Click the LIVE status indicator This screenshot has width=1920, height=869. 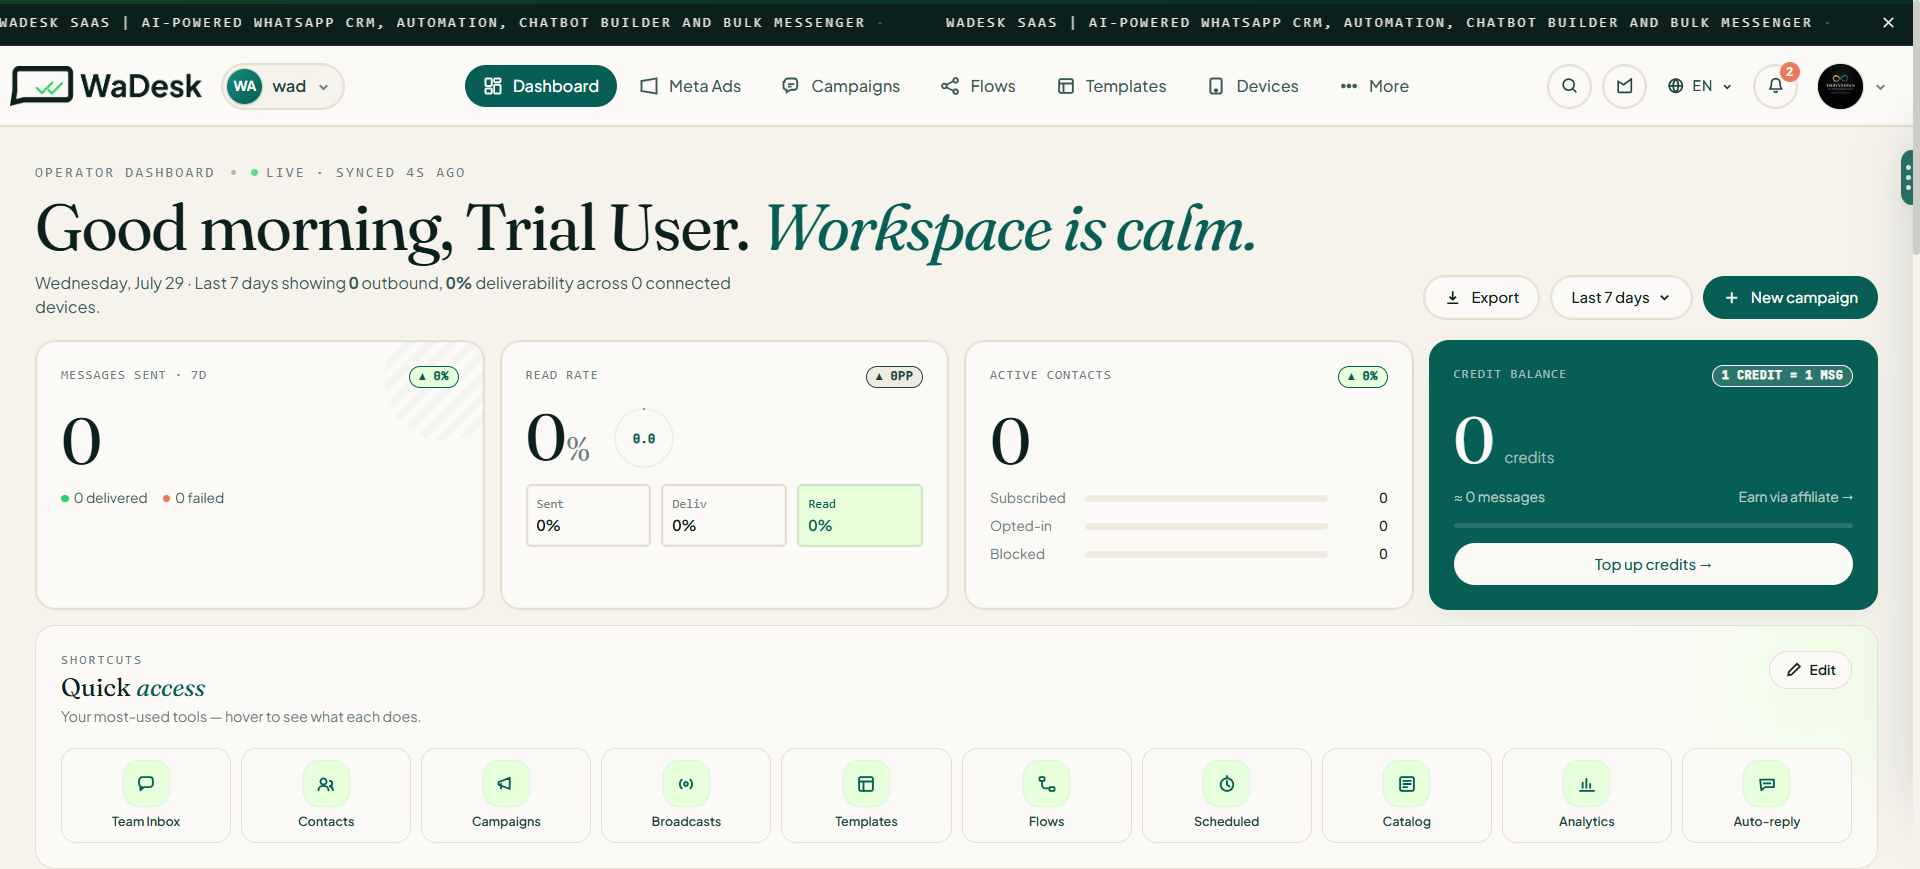coord(278,173)
